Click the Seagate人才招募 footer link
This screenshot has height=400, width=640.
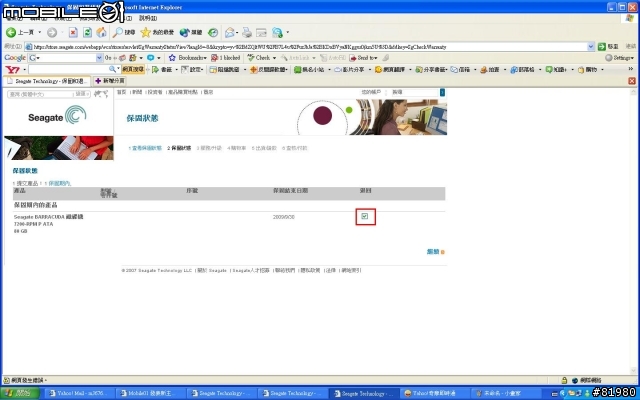point(251,270)
